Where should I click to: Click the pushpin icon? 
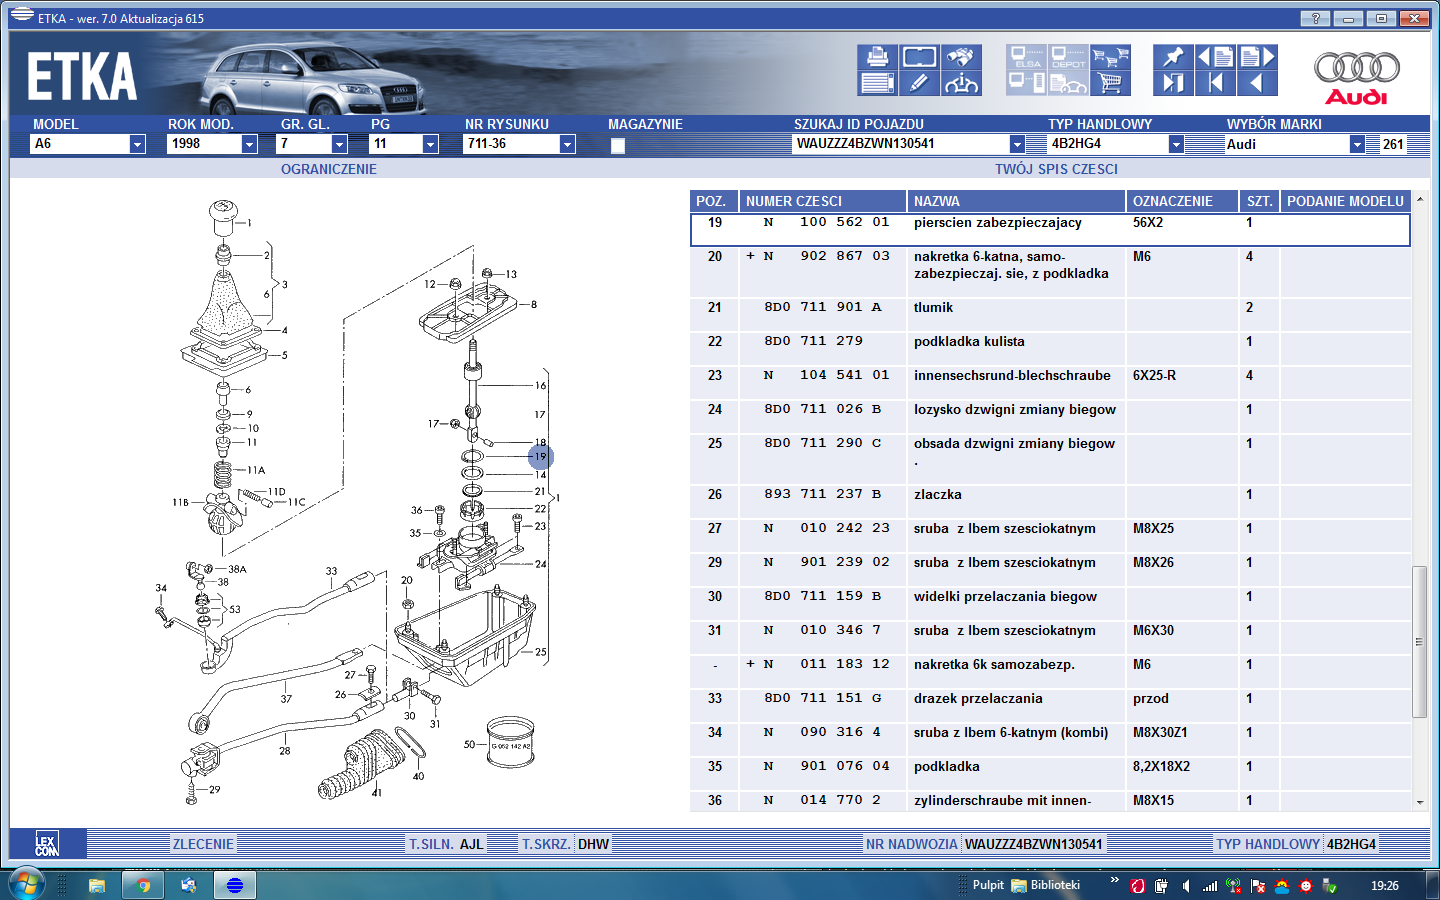tap(1173, 57)
